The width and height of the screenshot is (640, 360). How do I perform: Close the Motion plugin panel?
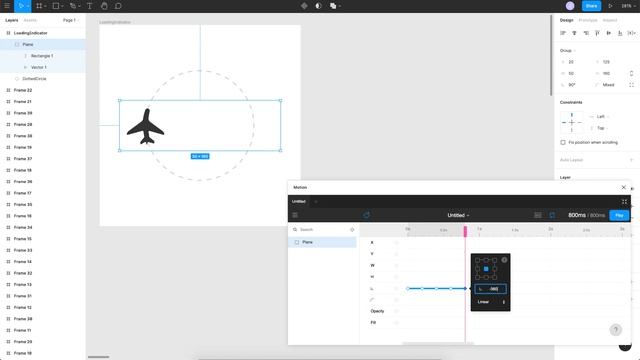[624, 187]
